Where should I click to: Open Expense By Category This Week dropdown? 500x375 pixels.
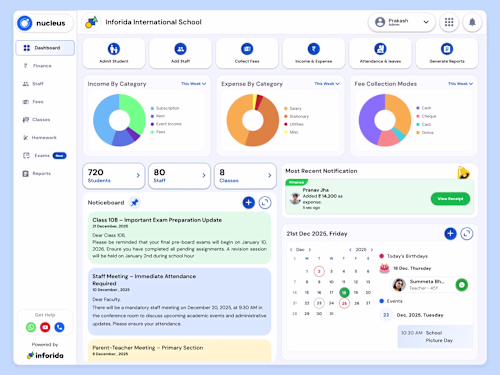[x=327, y=84]
